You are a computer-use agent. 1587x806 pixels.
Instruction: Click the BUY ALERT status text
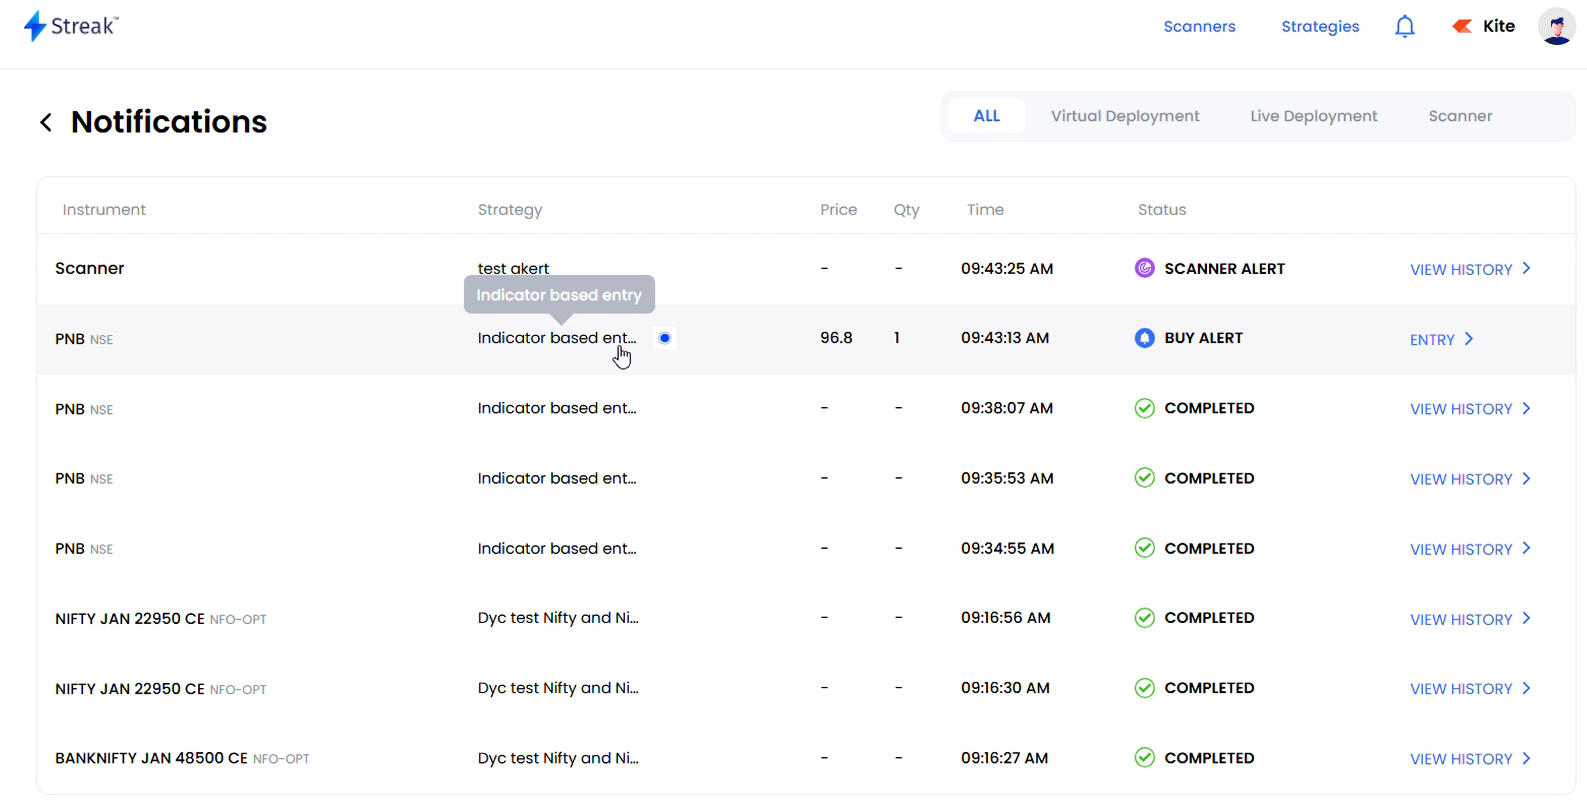[x=1203, y=338]
